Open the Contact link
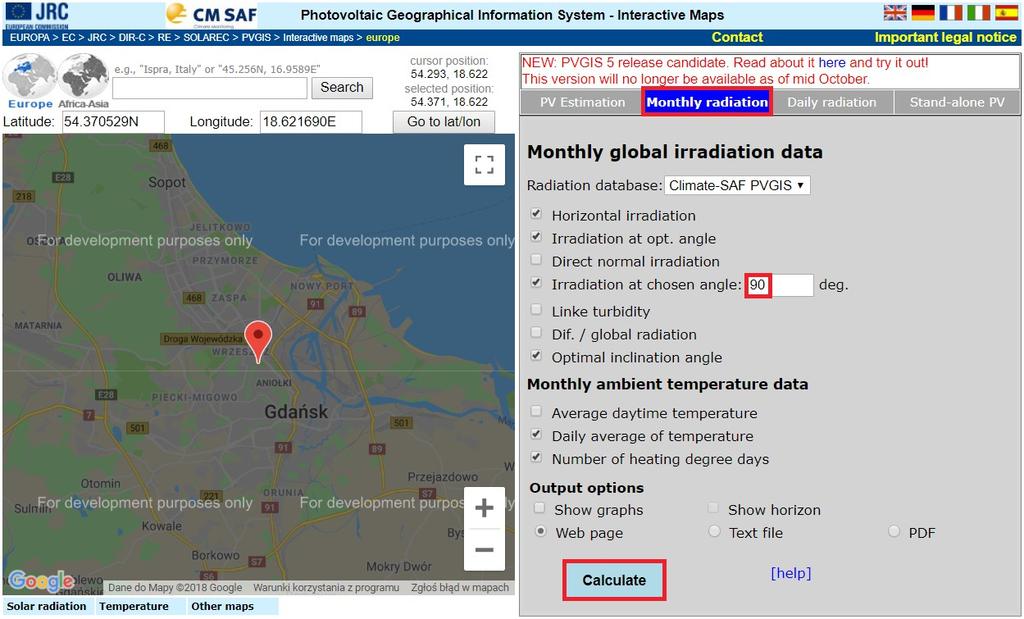Viewport: 1024px width, 619px height. pos(737,37)
